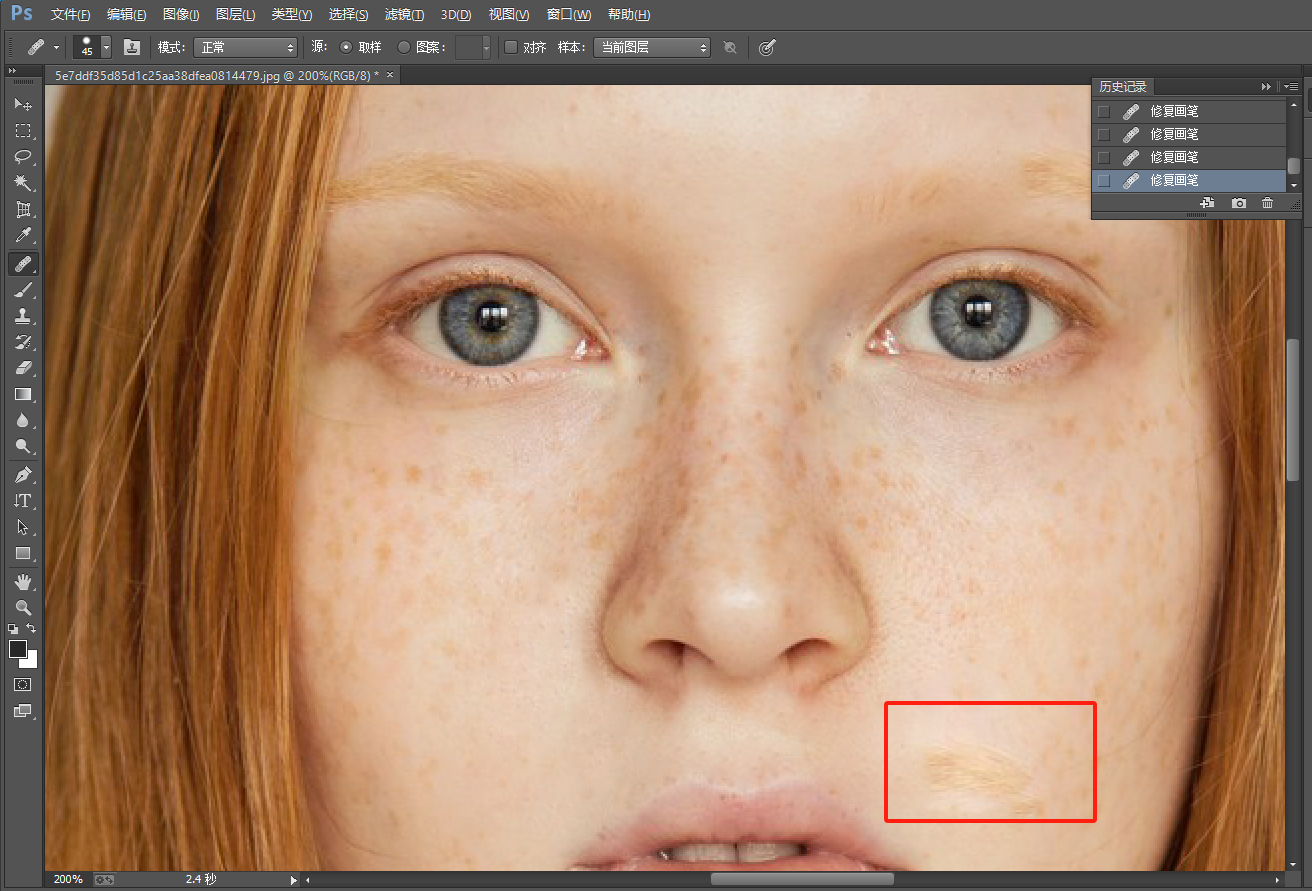Select the 图案 source radio button

404,47
